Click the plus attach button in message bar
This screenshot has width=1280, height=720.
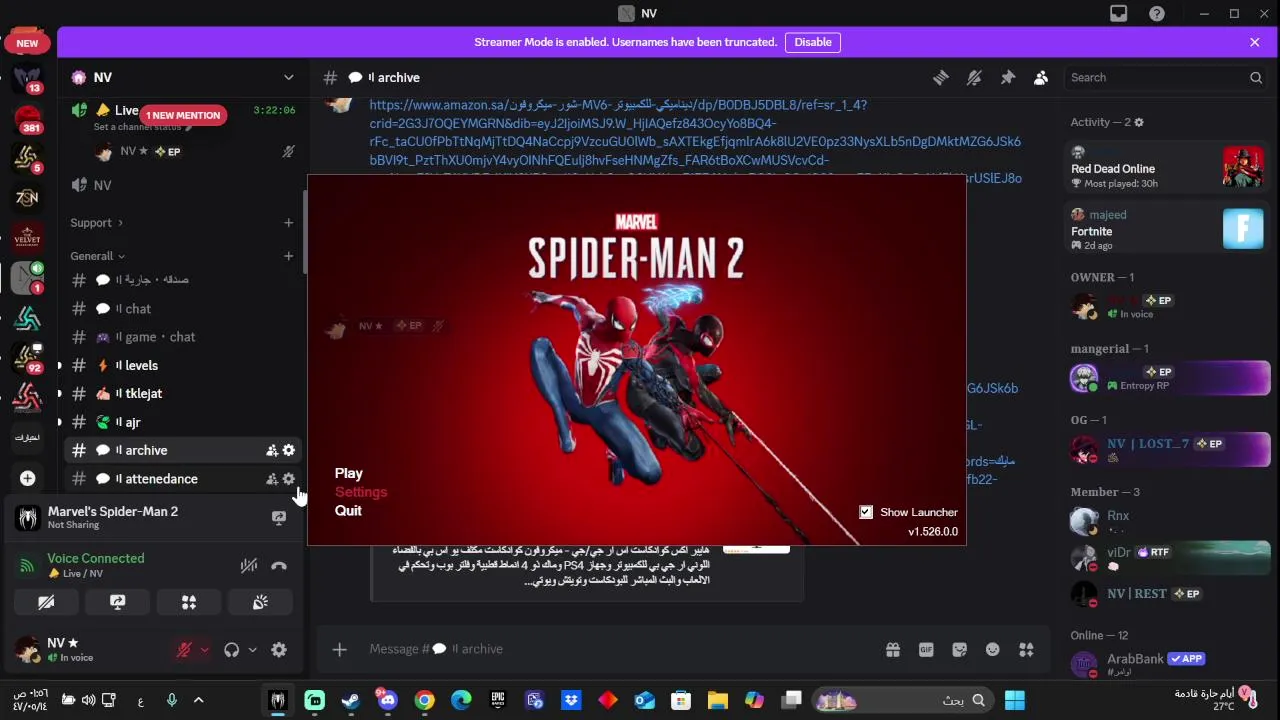[340, 650]
